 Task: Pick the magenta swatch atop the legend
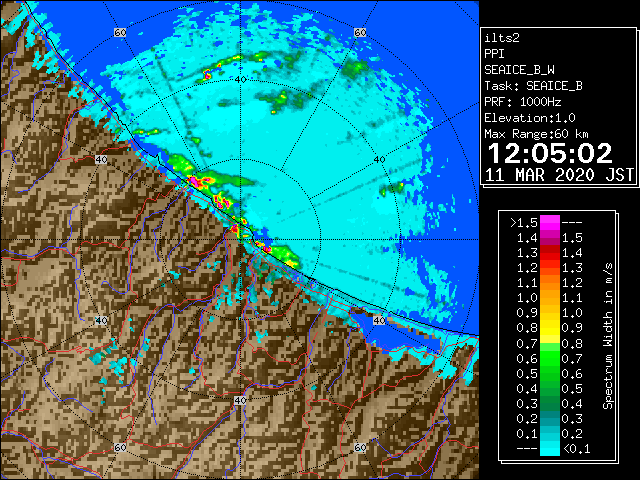pos(550,223)
